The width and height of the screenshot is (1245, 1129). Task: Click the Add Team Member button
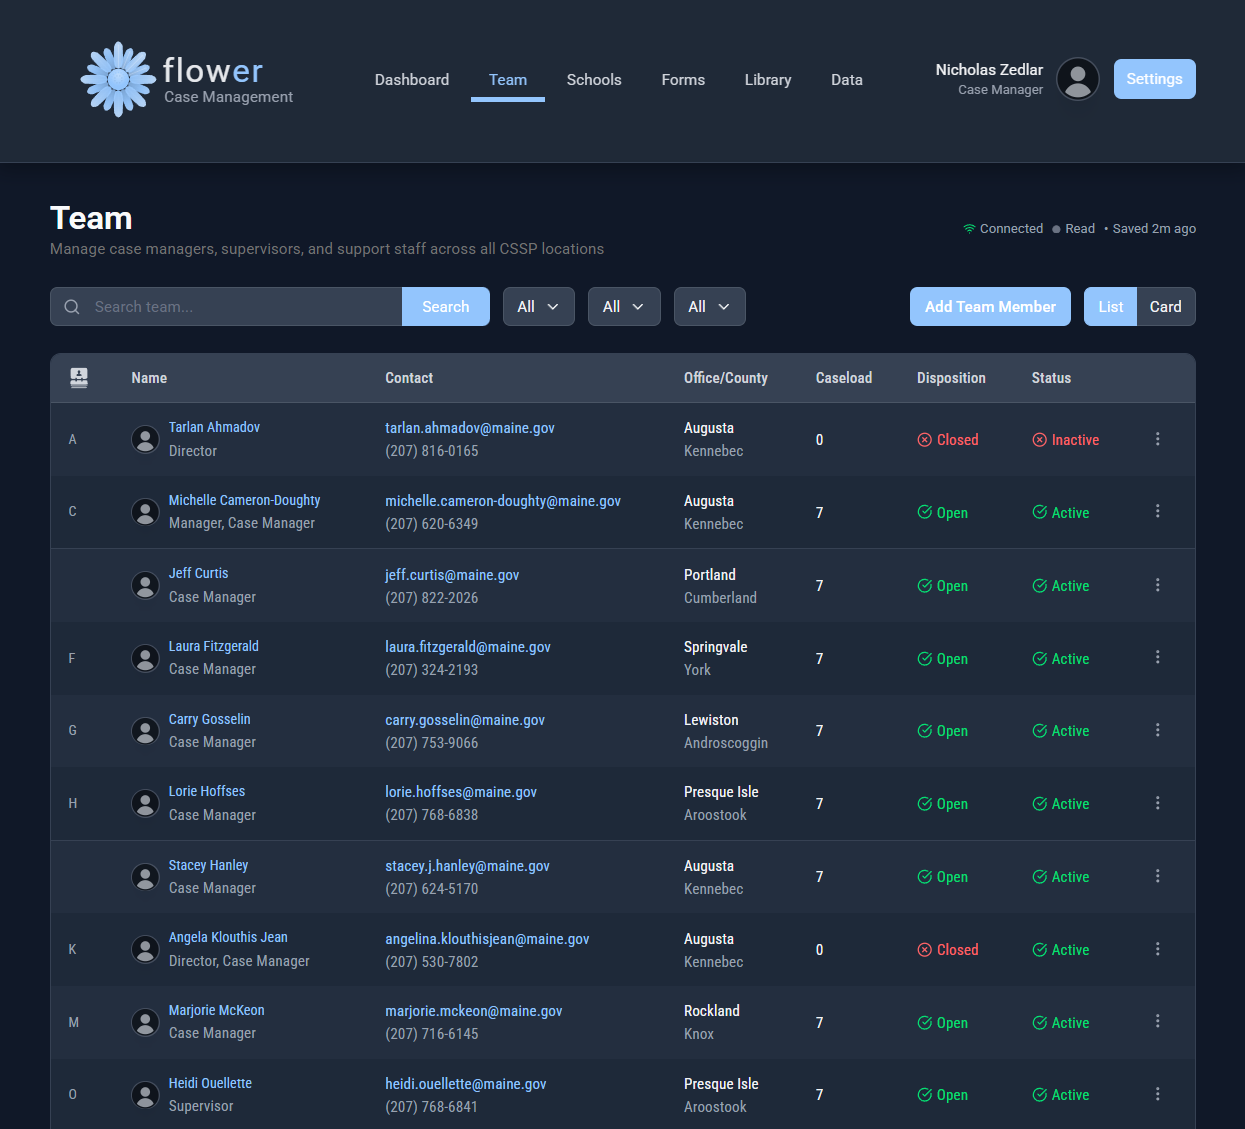[x=990, y=307]
